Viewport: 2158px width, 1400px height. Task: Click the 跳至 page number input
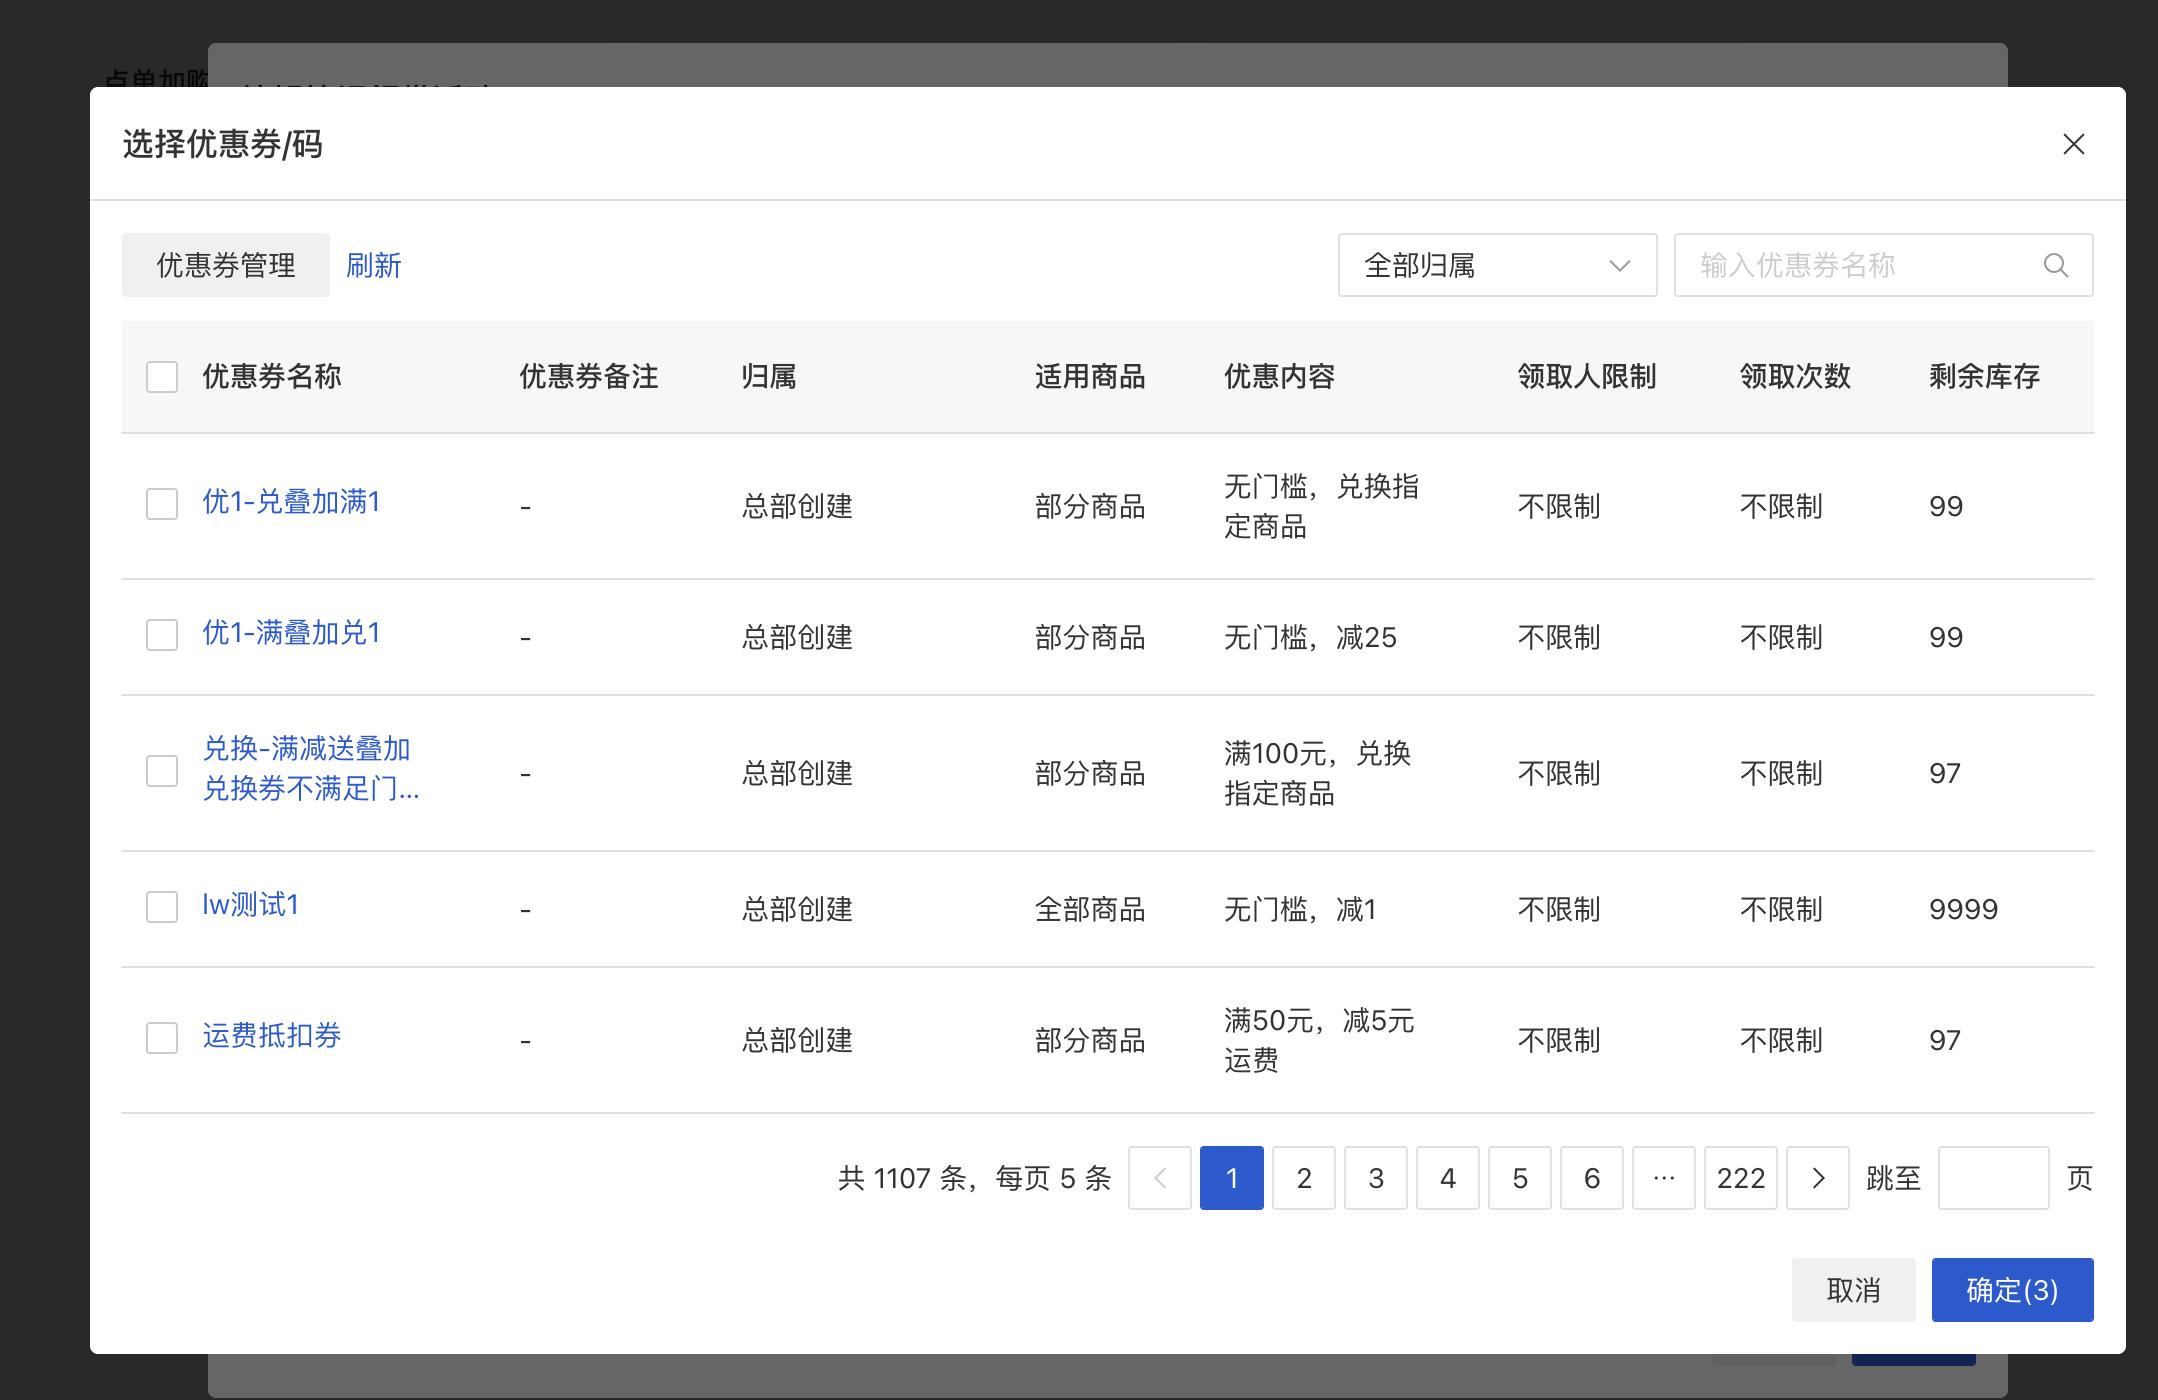[1992, 1178]
